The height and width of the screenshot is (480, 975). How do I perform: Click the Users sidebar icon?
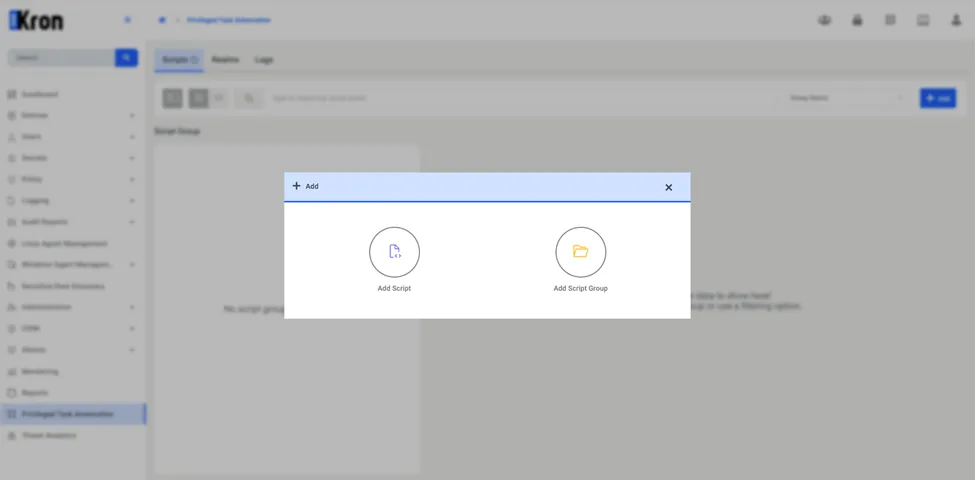tap(11, 137)
